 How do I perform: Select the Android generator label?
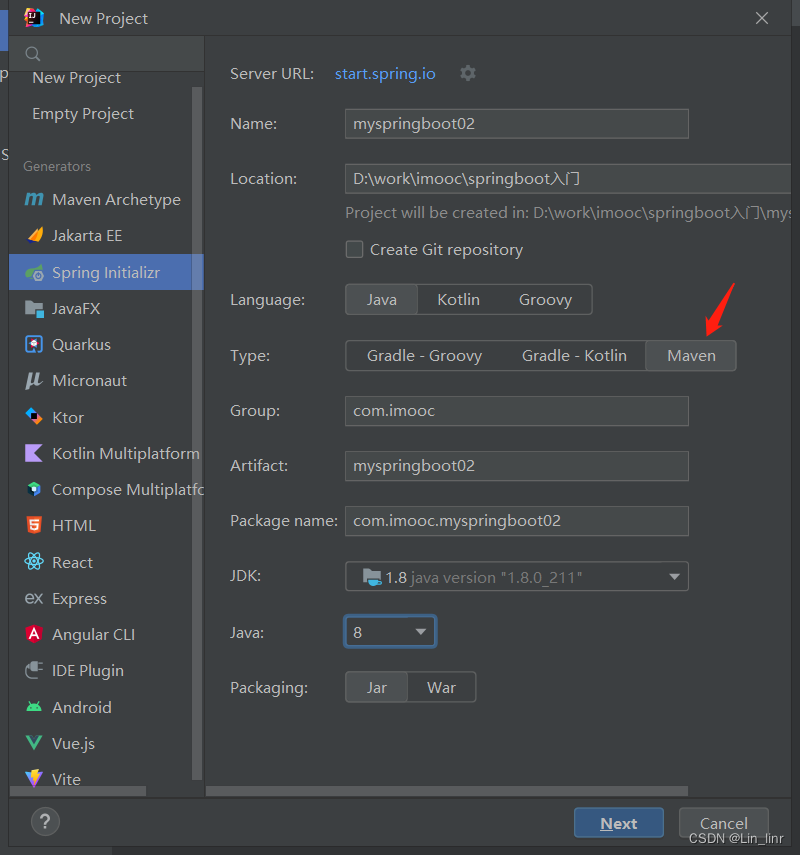point(82,707)
